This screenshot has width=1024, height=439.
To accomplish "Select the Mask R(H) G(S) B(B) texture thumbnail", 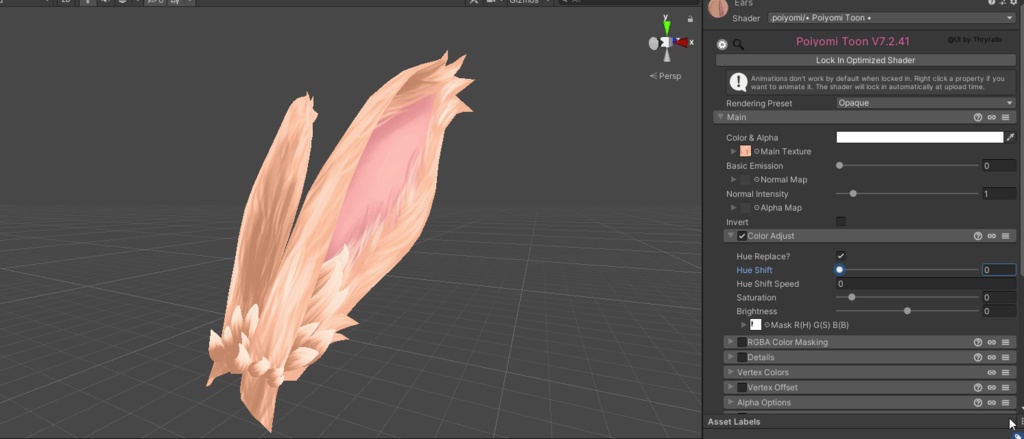I will tap(756, 325).
